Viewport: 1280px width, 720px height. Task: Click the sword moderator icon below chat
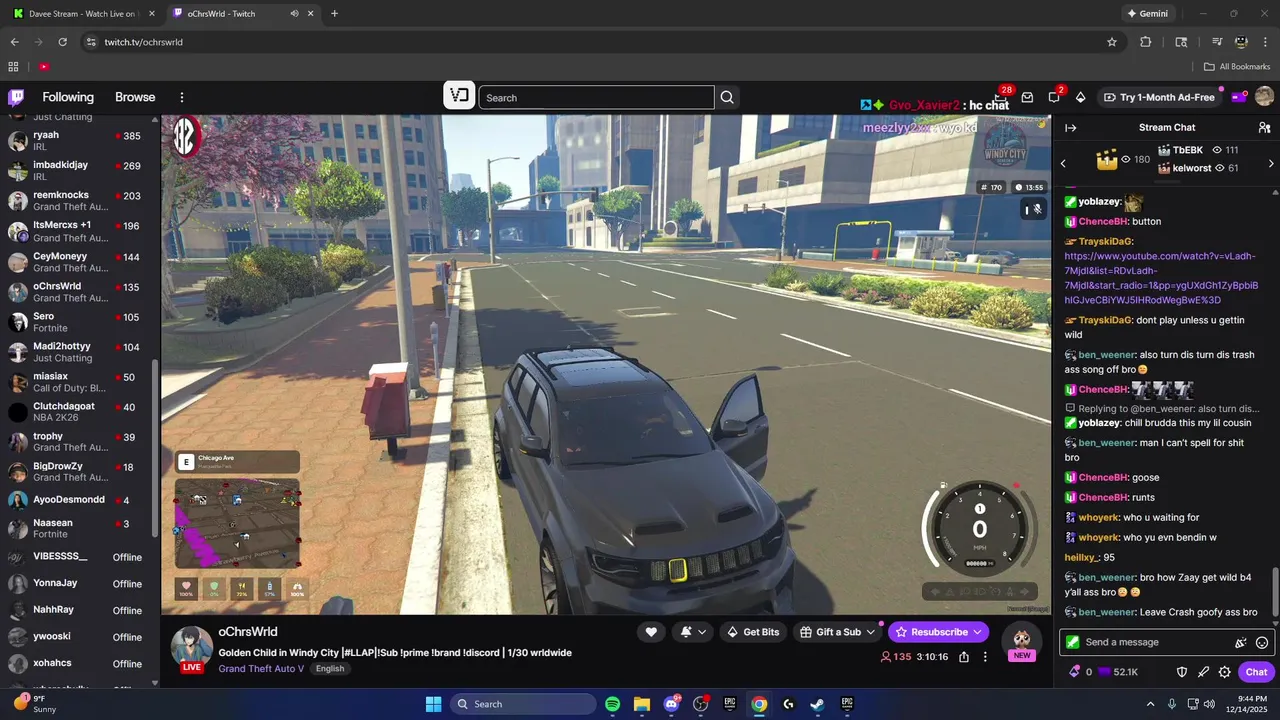point(1203,672)
